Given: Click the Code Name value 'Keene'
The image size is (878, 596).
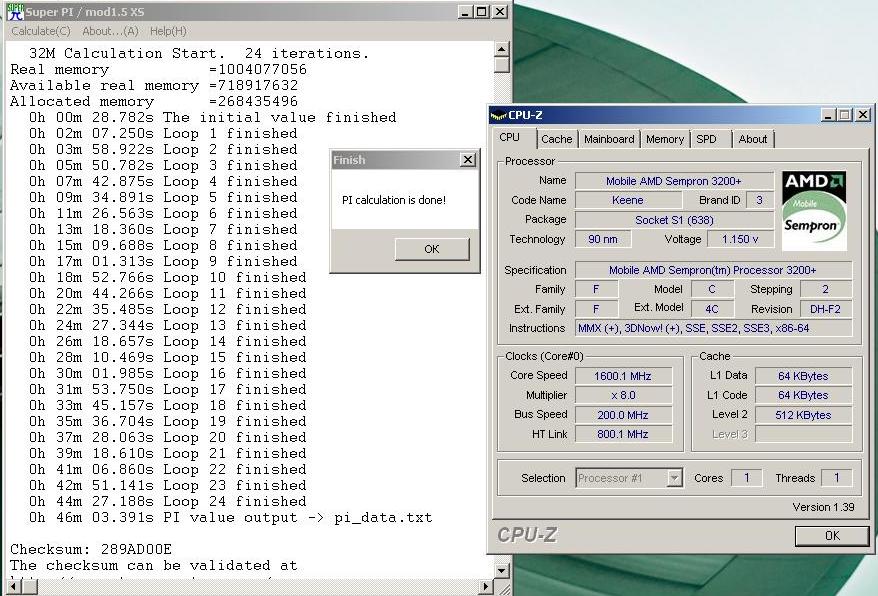Looking at the screenshot, I should point(628,201).
